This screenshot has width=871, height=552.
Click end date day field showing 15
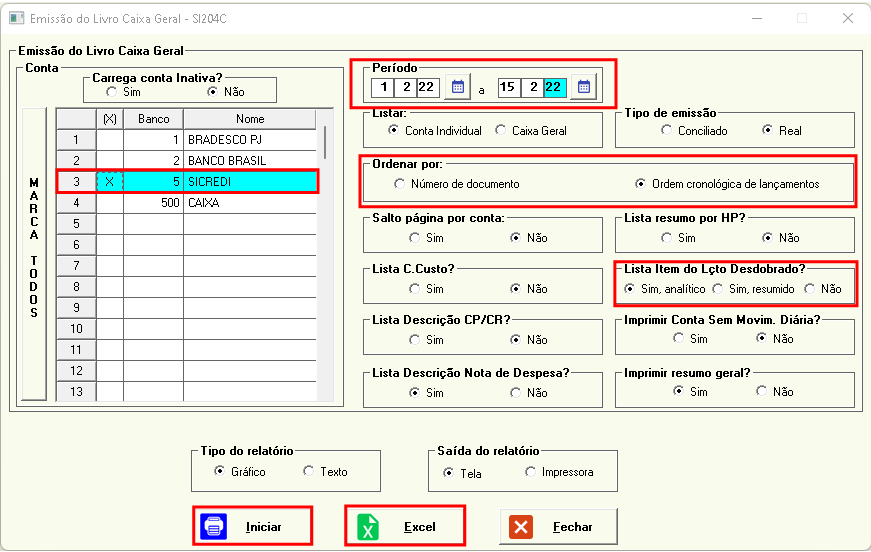pos(509,87)
